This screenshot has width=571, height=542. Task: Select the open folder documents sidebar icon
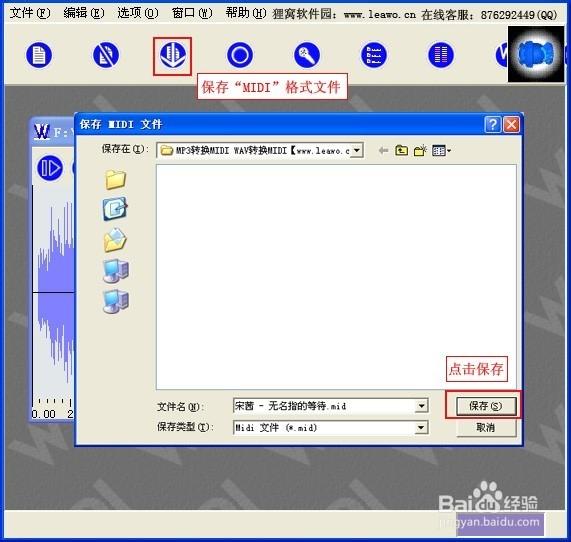pyautogui.click(x=115, y=240)
